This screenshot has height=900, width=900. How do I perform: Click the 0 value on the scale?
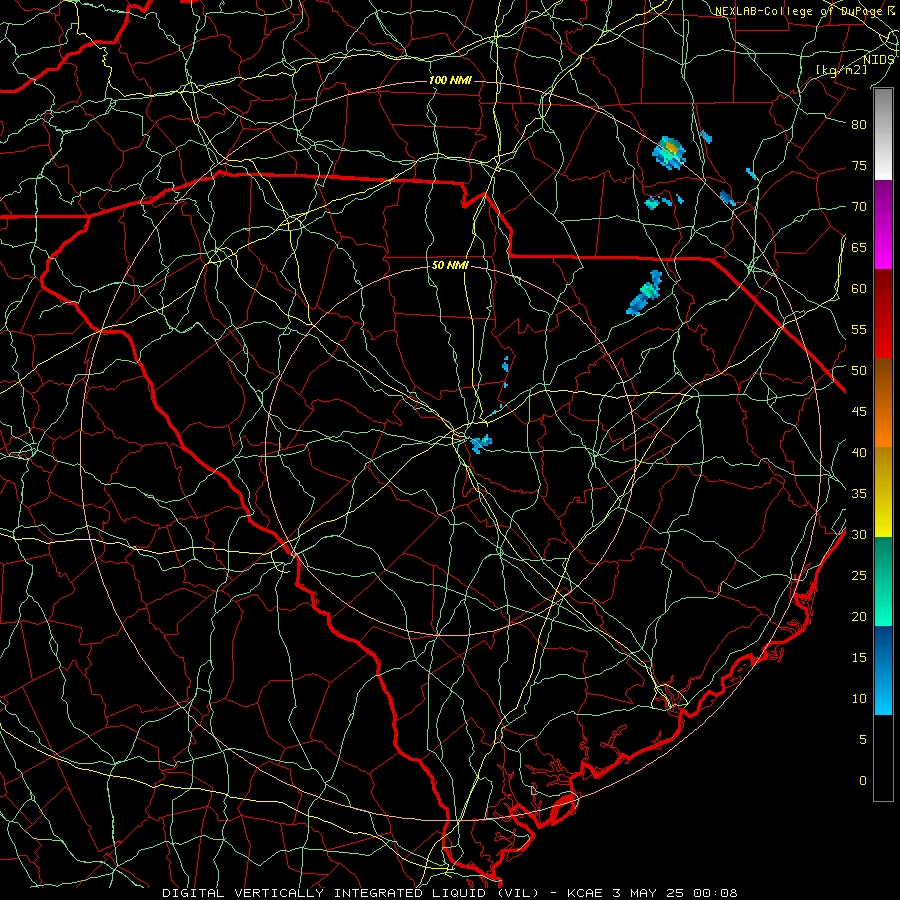click(863, 781)
